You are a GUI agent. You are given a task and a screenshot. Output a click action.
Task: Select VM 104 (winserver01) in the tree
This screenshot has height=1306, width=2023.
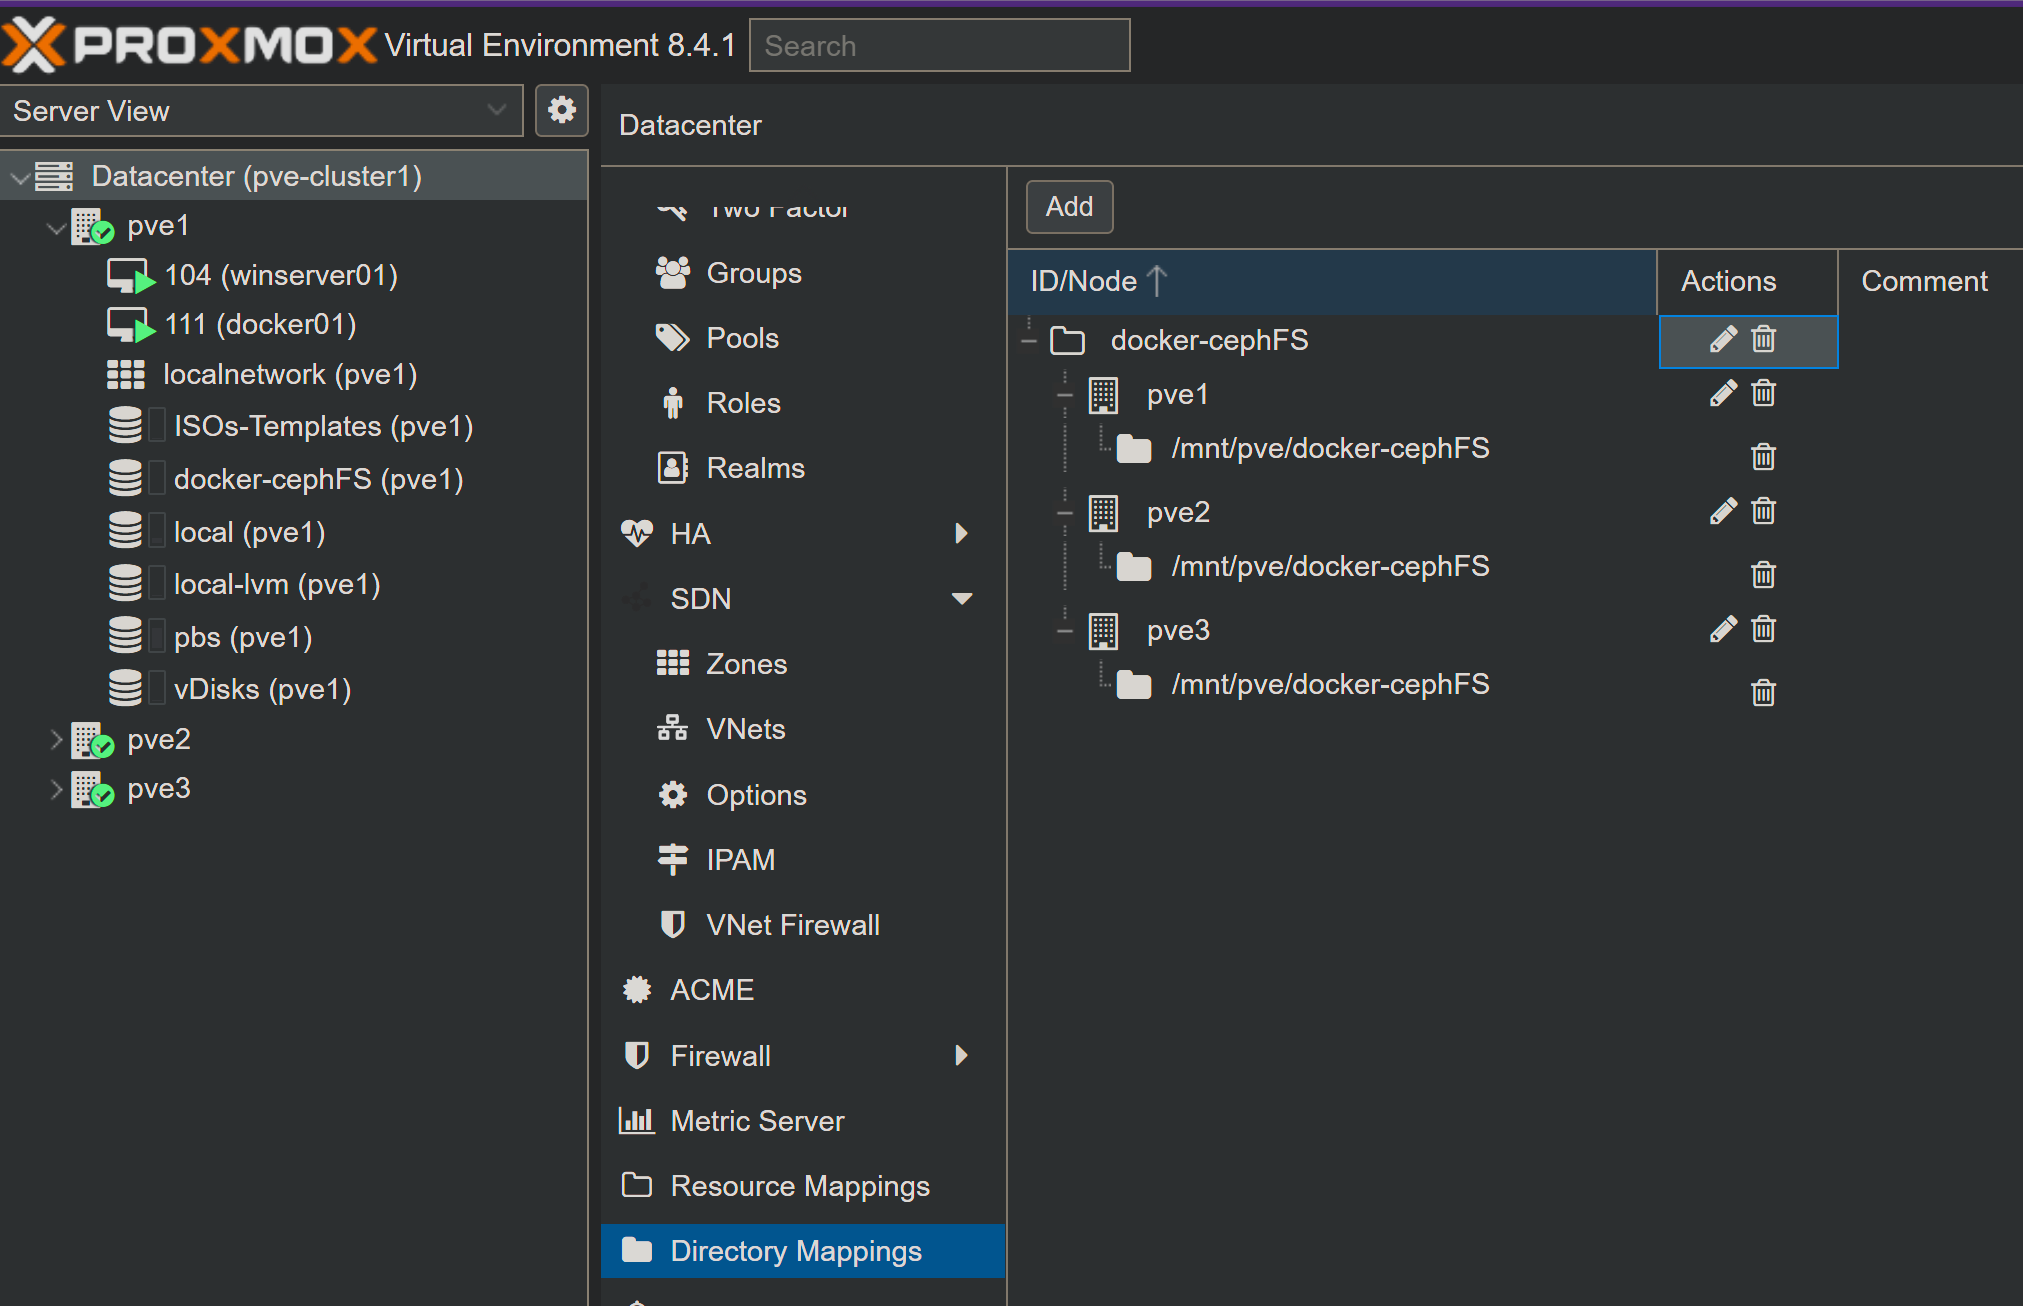[x=281, y=275]
